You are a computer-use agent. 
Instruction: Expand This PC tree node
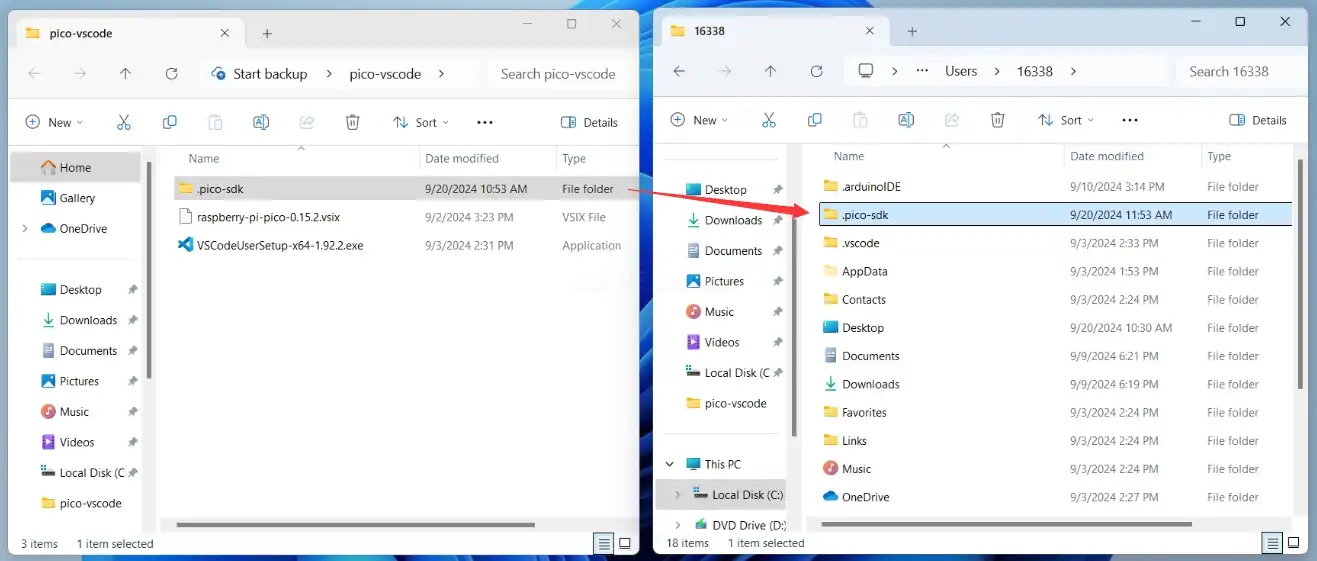[x=670, y=464]
